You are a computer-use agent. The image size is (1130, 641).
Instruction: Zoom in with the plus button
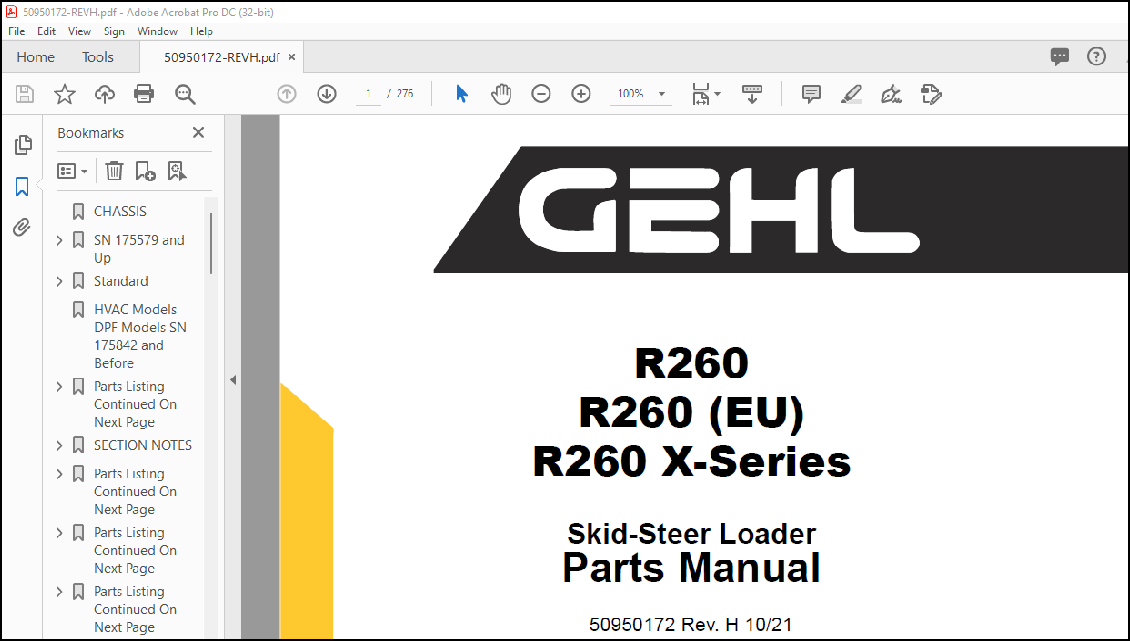point(581,94)
